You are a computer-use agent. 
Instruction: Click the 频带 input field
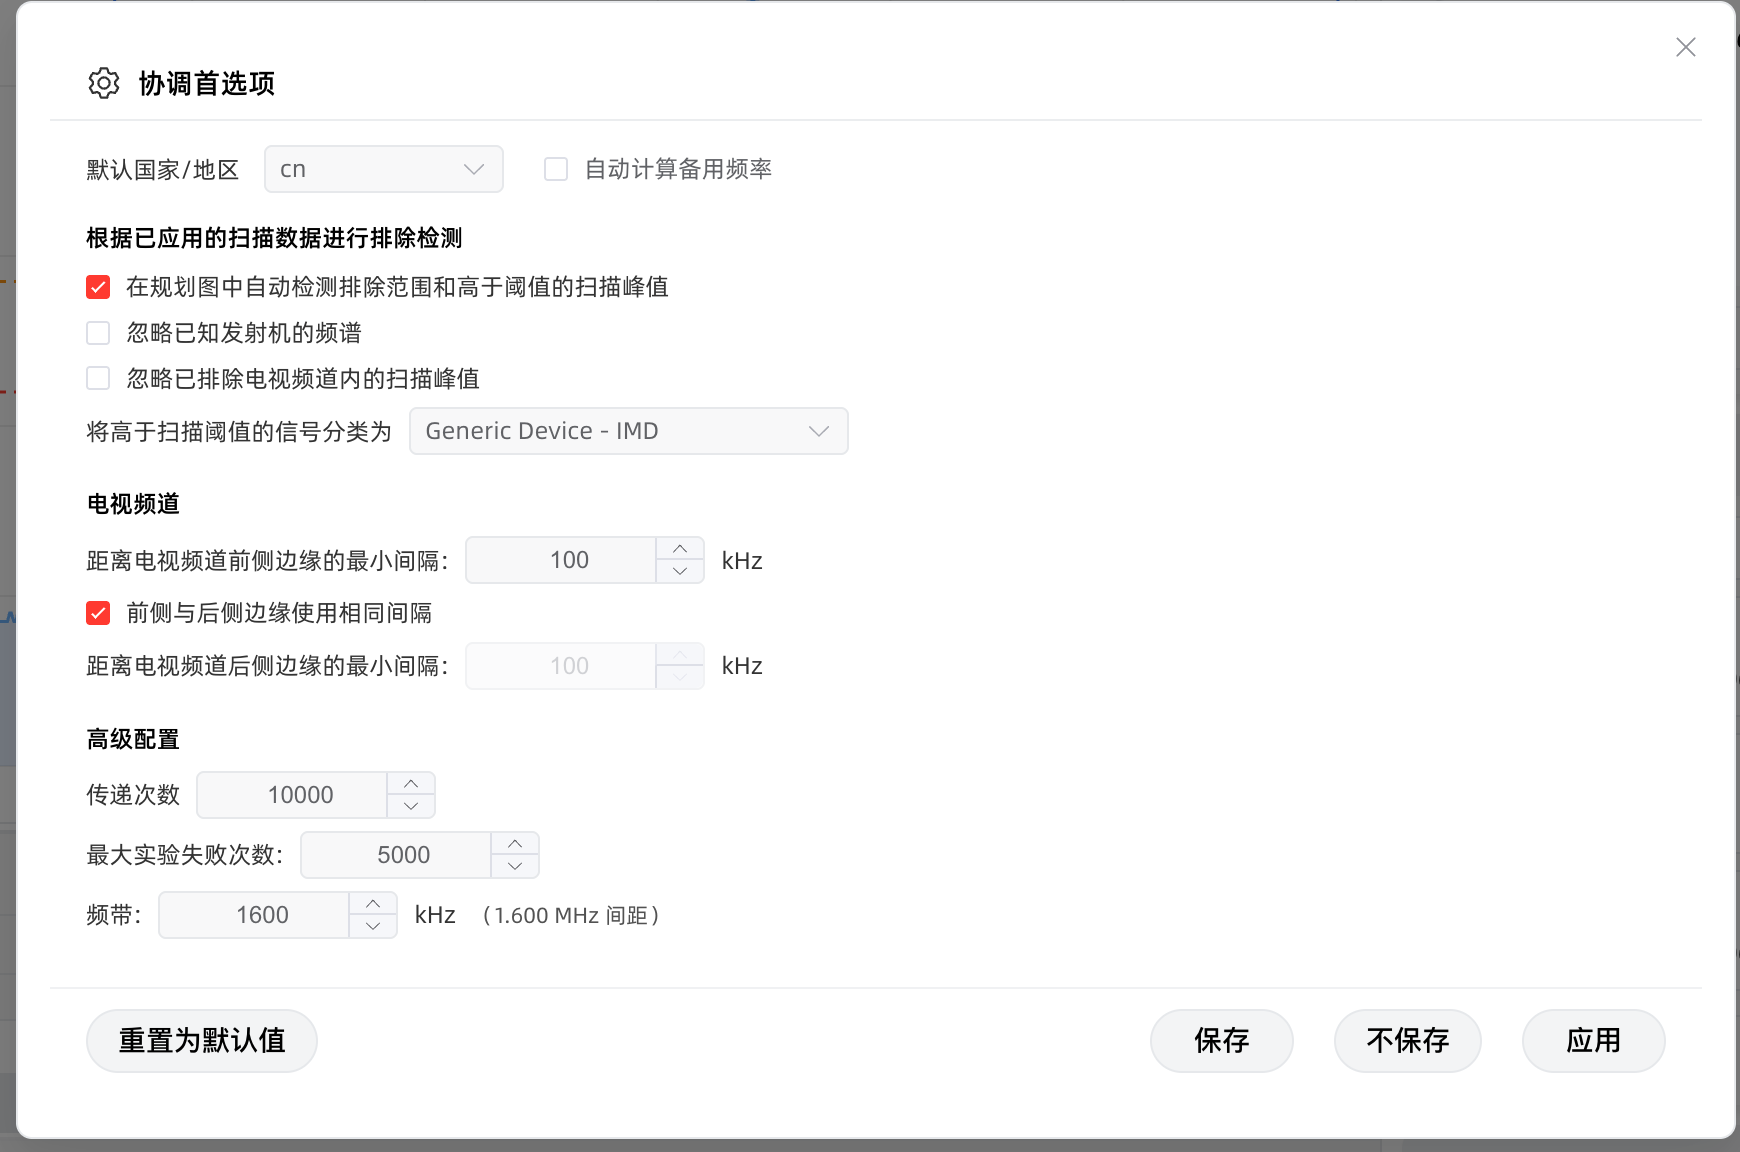coord(255,915)
